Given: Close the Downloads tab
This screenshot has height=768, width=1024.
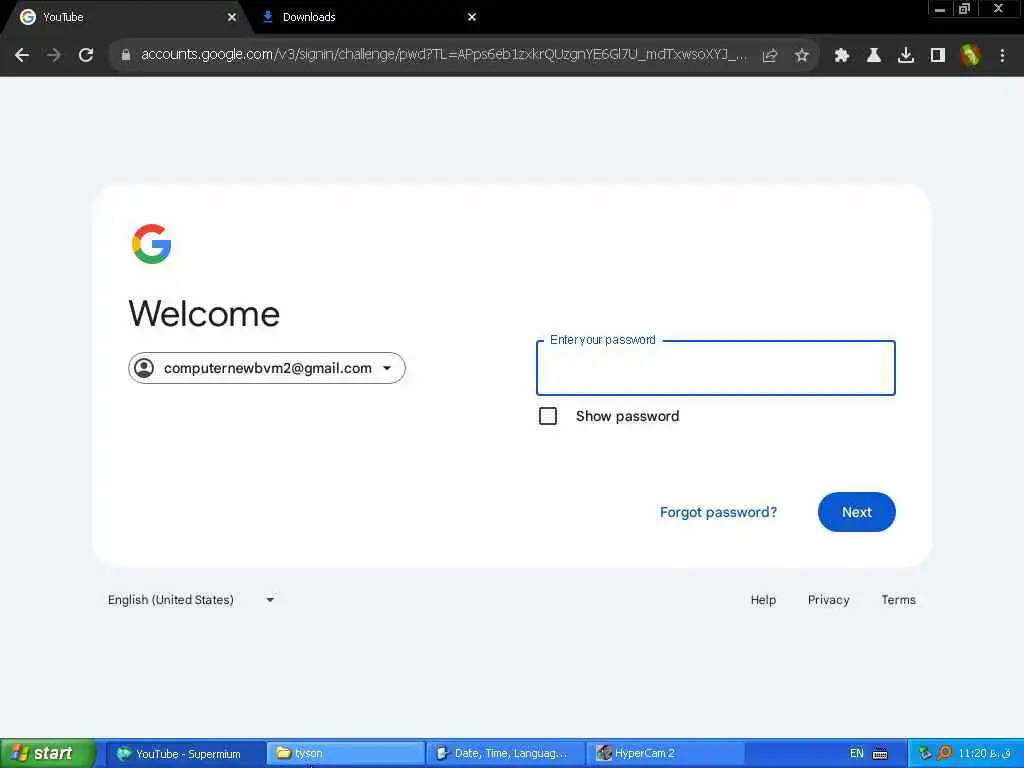Looking at the screenshot, I should tap(472, 17).
